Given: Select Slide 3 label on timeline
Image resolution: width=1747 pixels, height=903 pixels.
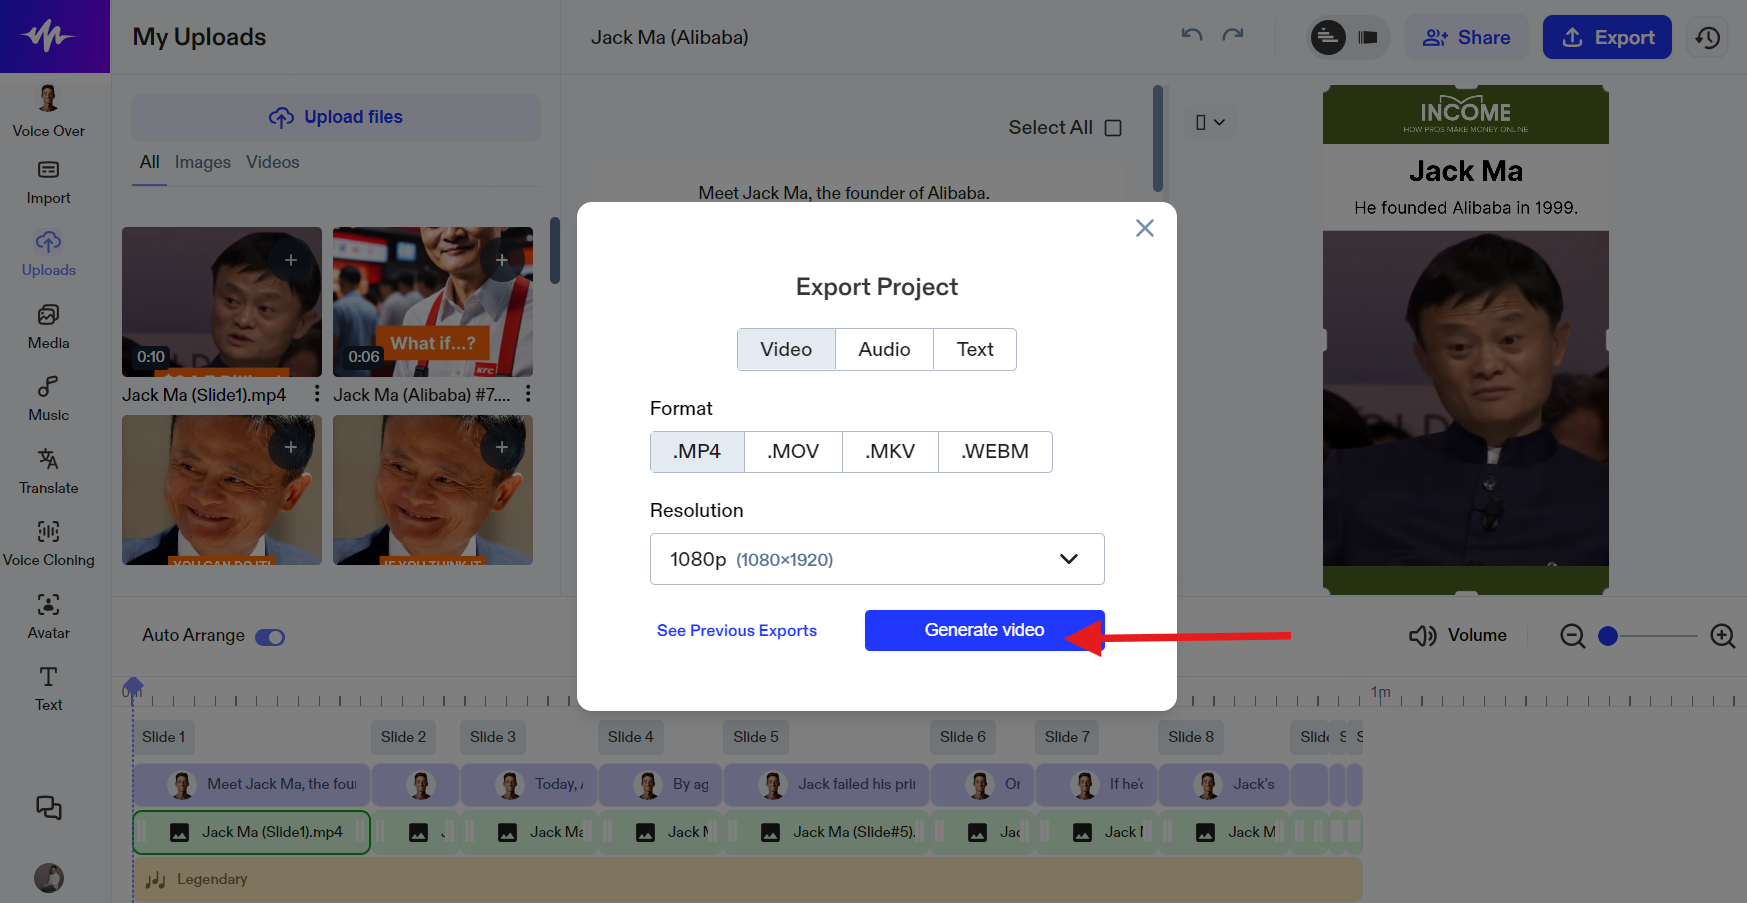Looking at the screenshot, I should (493, 737).
